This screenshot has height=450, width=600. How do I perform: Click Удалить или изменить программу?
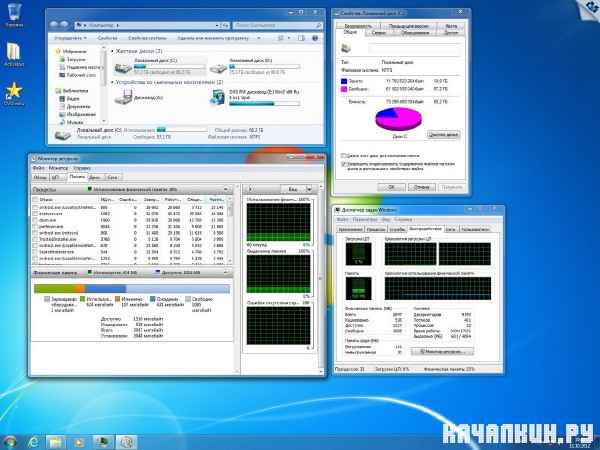point(213,38)
